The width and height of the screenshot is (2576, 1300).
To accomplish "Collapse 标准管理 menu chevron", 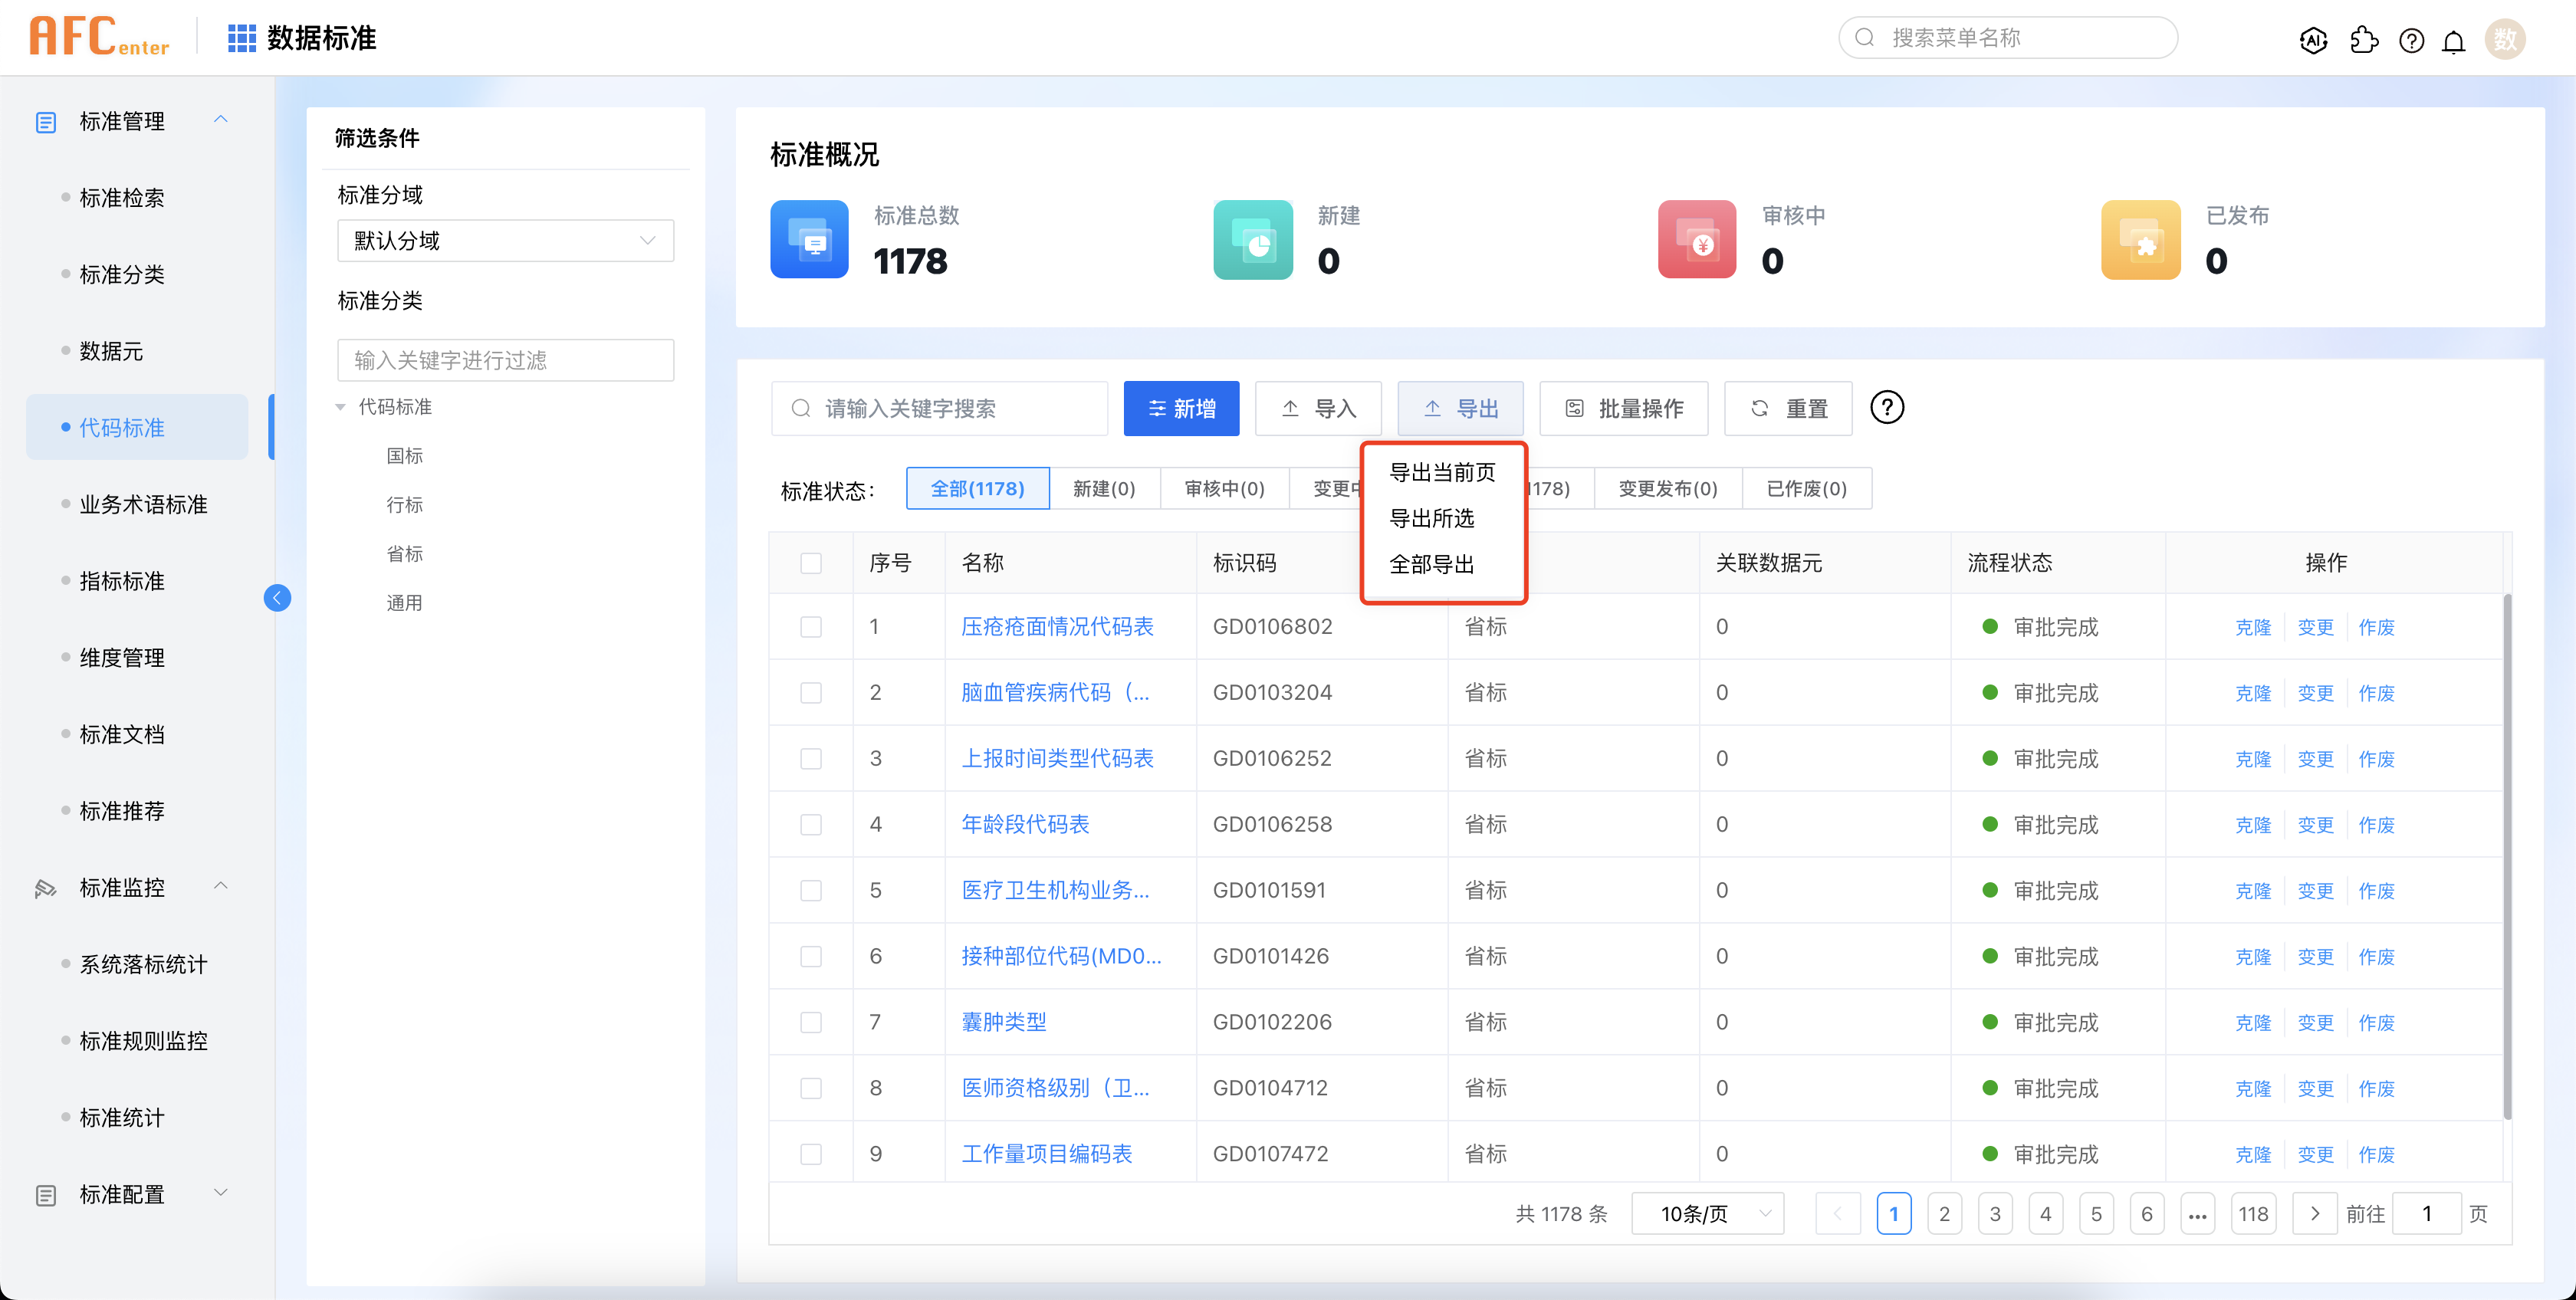I will click(221, 120).
